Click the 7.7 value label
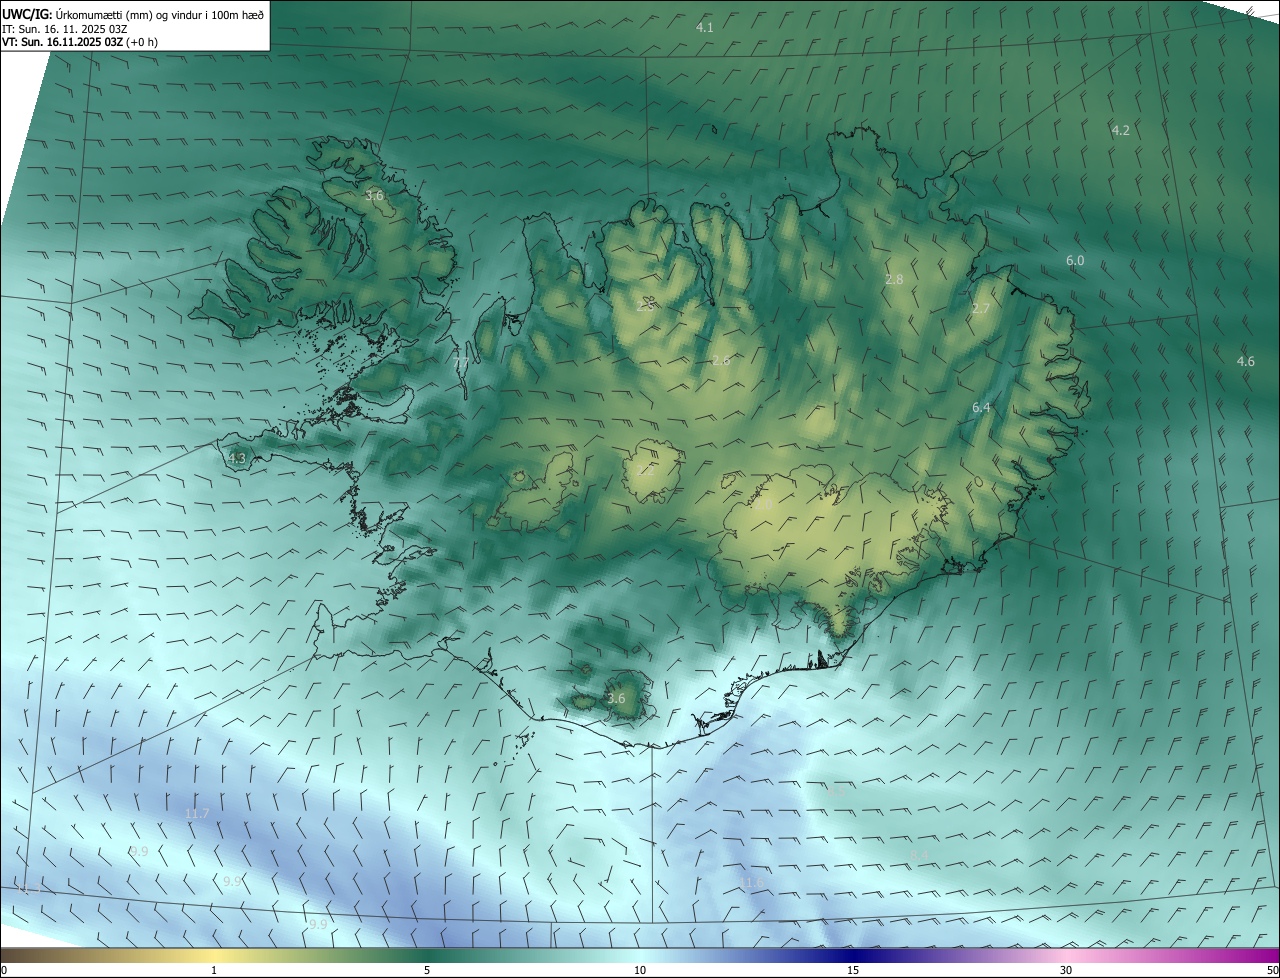This screenshot has height=978, width=1280. coord(460,362)
